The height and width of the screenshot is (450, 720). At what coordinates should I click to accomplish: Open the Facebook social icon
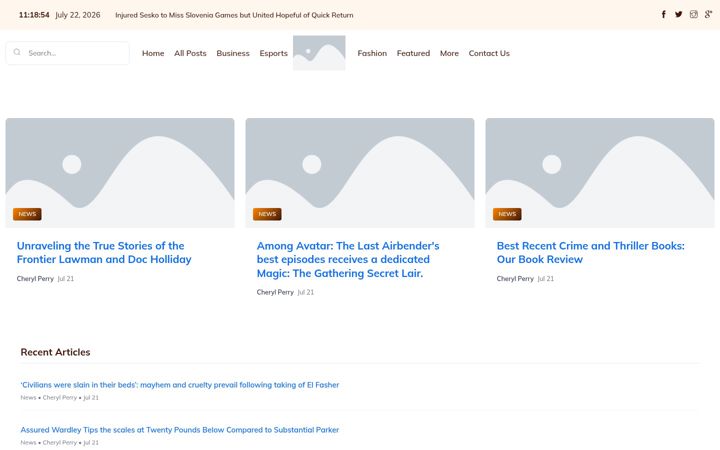[x=664, y=14]
